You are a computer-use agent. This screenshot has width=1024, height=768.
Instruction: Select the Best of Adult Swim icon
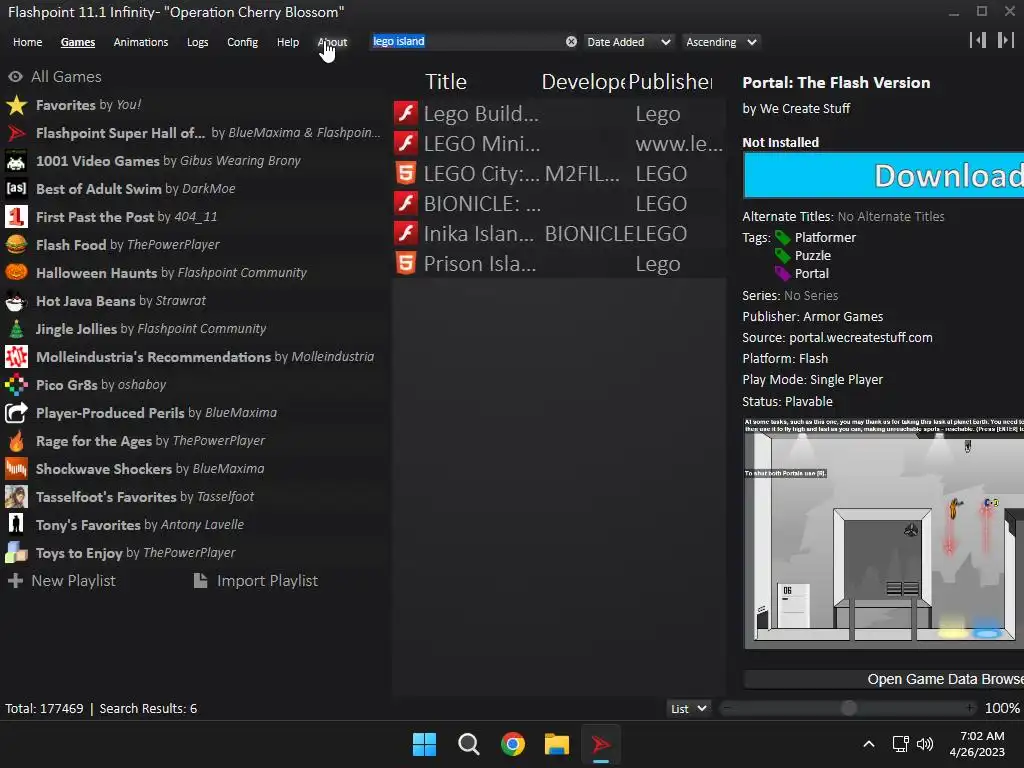point(16,189)
